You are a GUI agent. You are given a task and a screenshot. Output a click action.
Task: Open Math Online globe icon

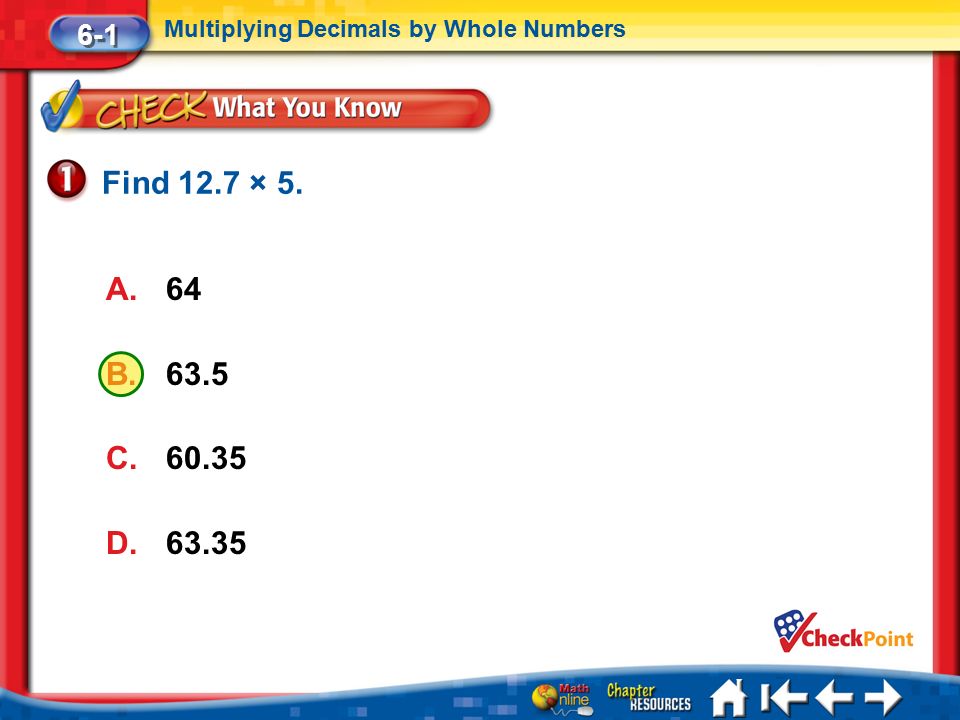tap(561, 699)
